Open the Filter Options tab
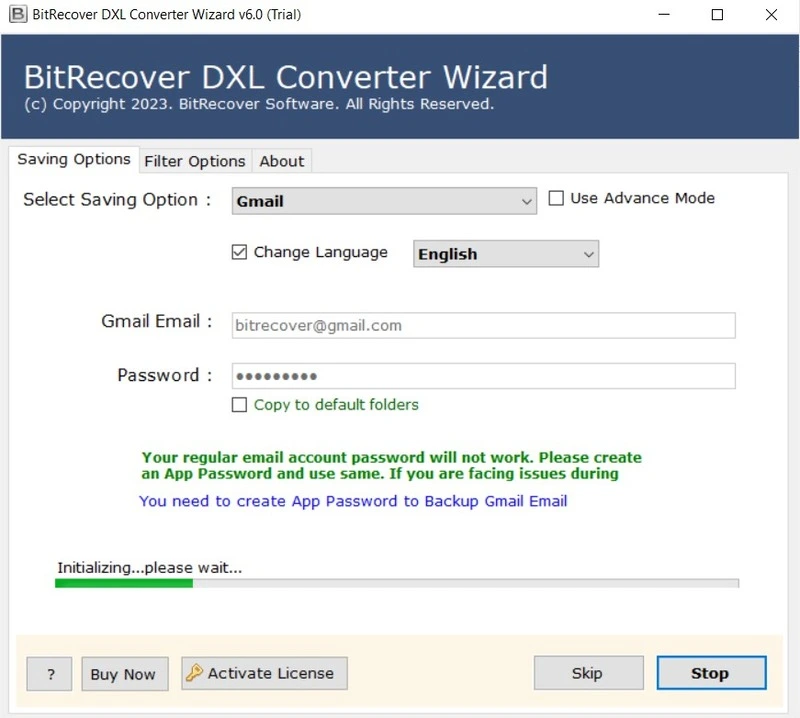Viewport: 800px width, 718px height. (195, 161)
